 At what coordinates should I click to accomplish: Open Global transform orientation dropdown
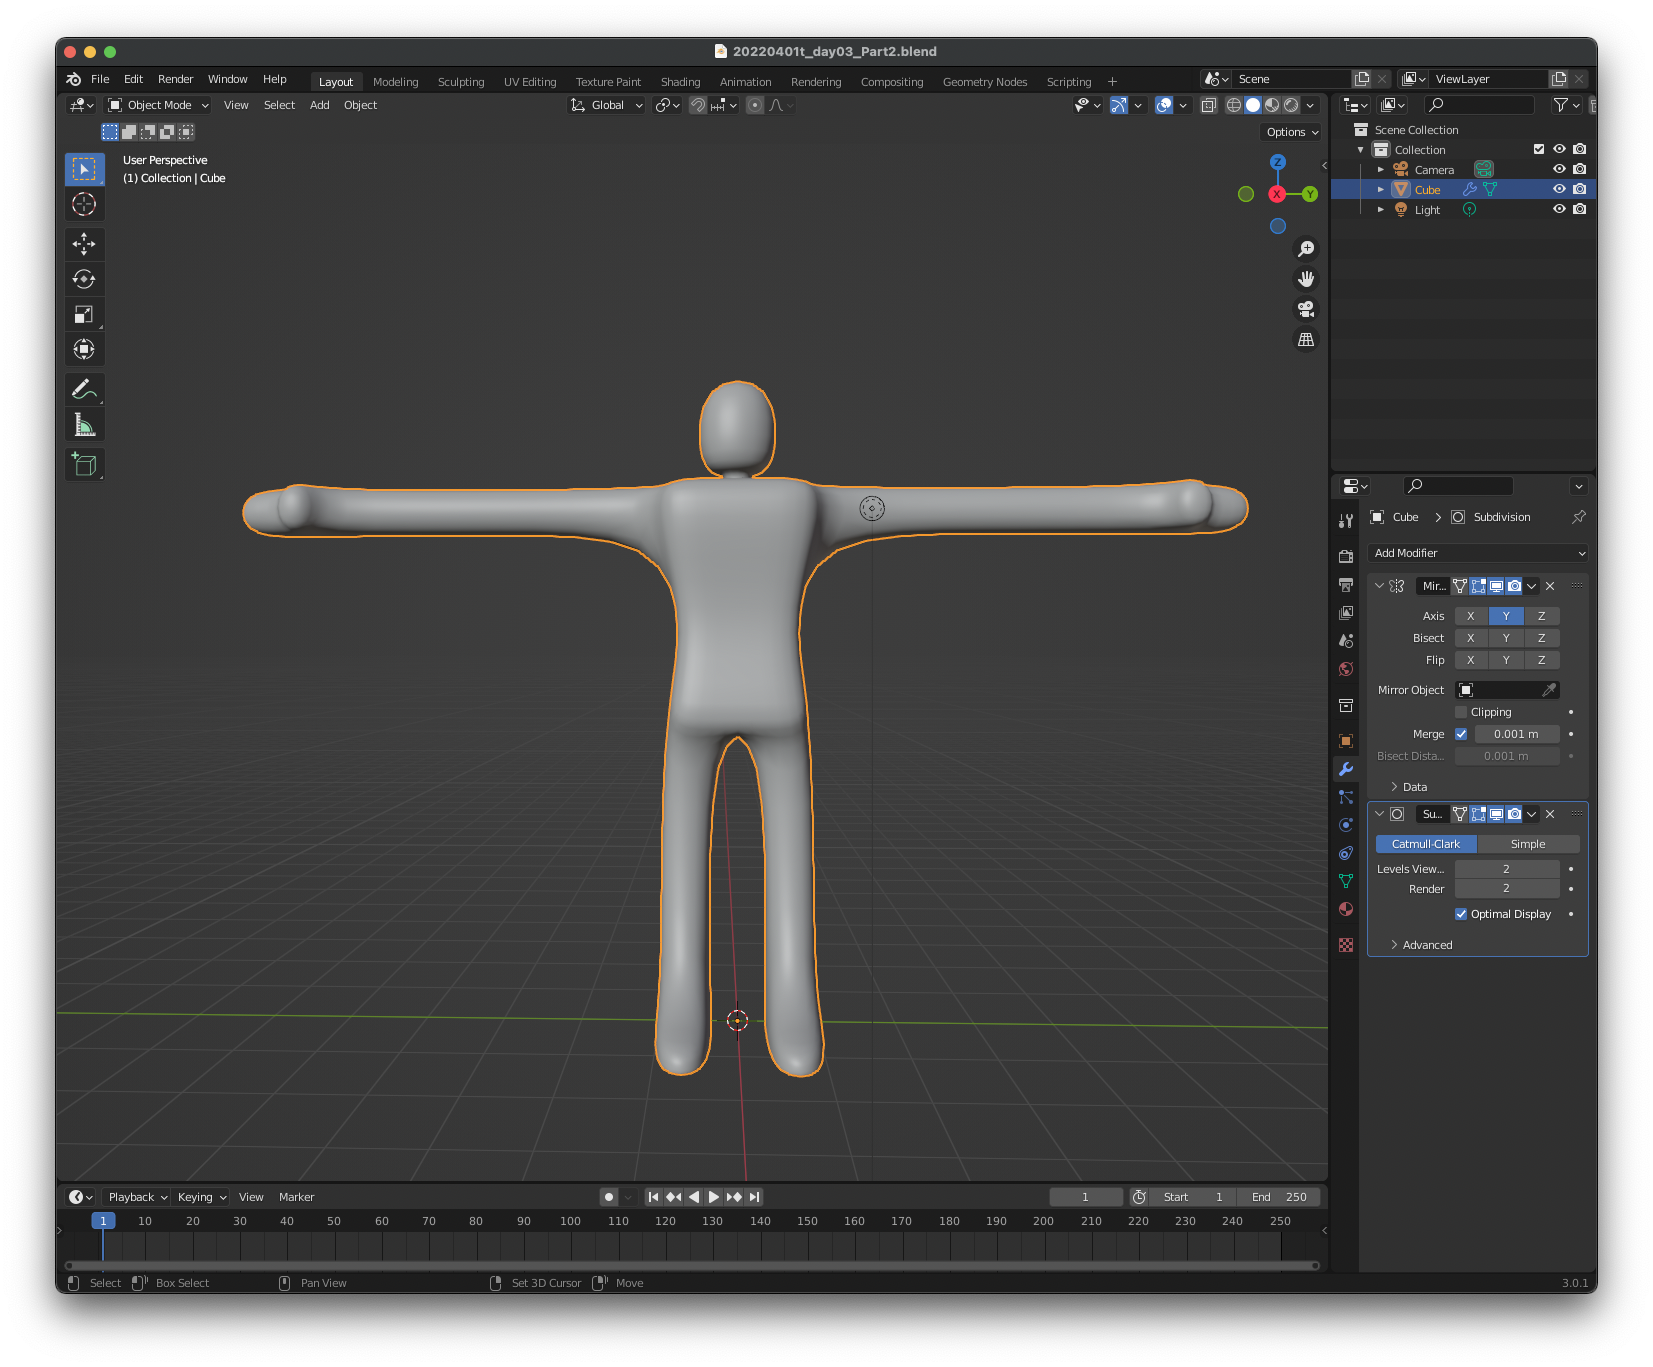point(607,105)
